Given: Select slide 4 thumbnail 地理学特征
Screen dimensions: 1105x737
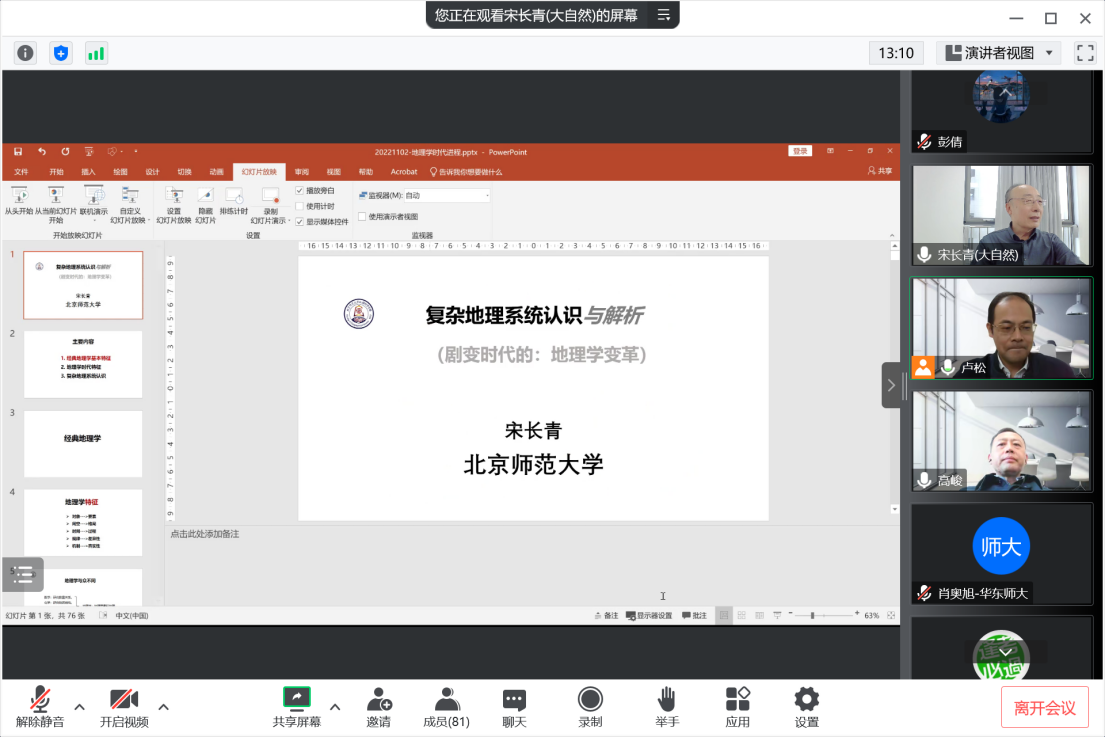Looking at the screenshot, I should pos(83,523).
